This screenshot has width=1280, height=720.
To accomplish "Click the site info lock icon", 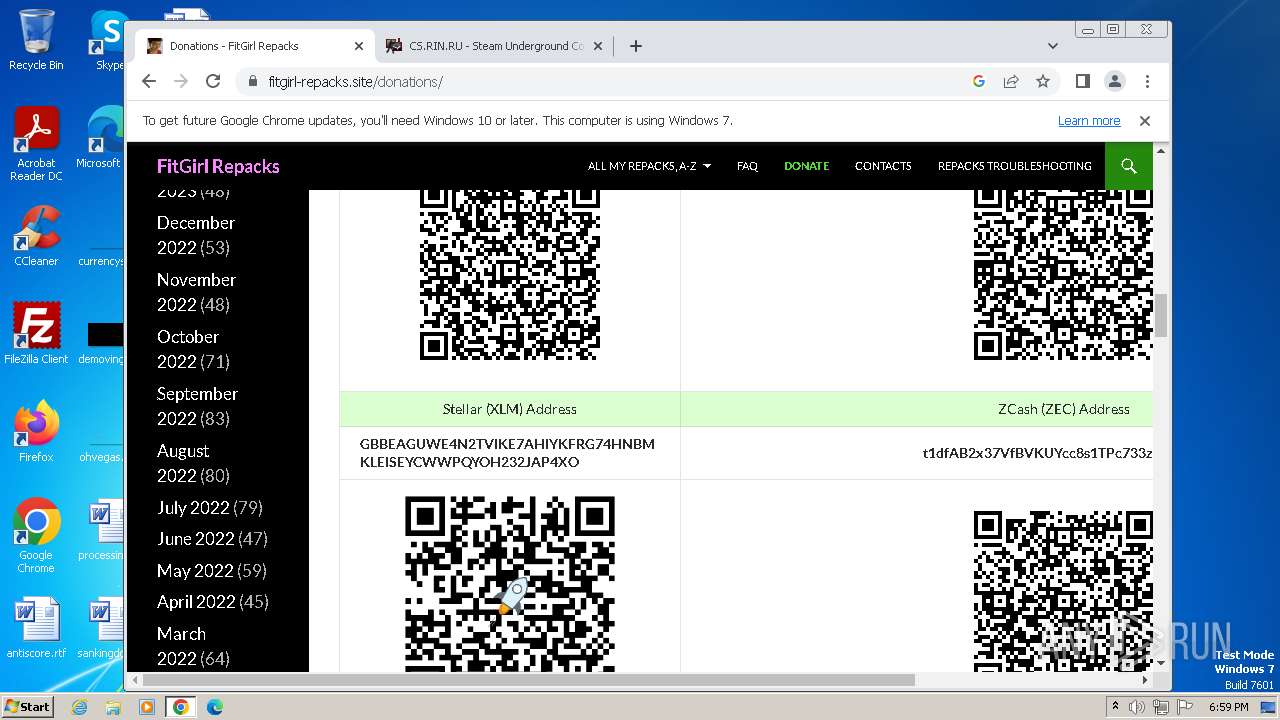I will (252, 82).
